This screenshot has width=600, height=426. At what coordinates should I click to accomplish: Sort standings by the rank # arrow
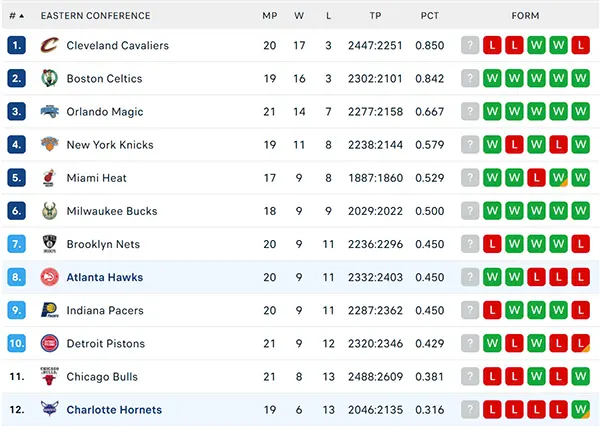16,16
